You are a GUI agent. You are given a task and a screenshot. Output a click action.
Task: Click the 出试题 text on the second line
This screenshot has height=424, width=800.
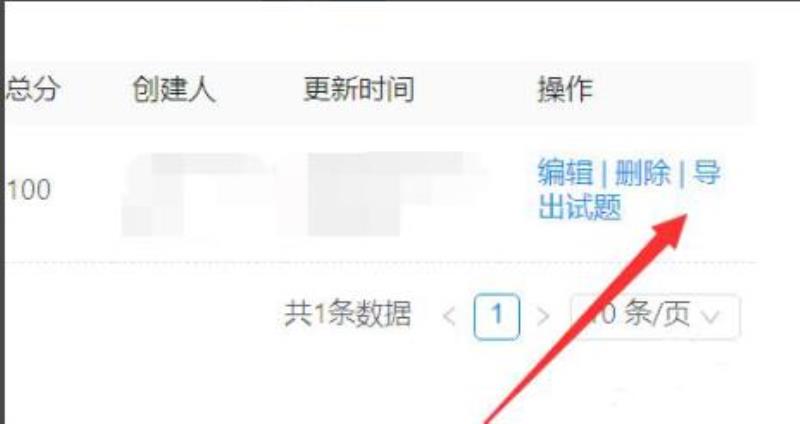pyautogui.click(x=580, y=207)
